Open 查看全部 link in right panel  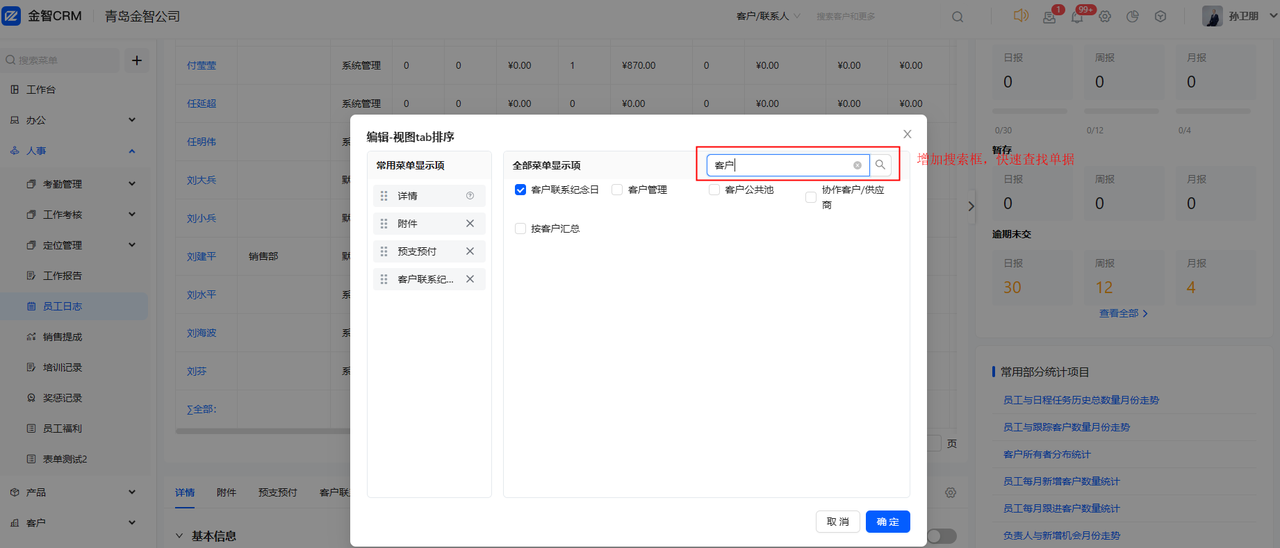(x=1123, y=313)
